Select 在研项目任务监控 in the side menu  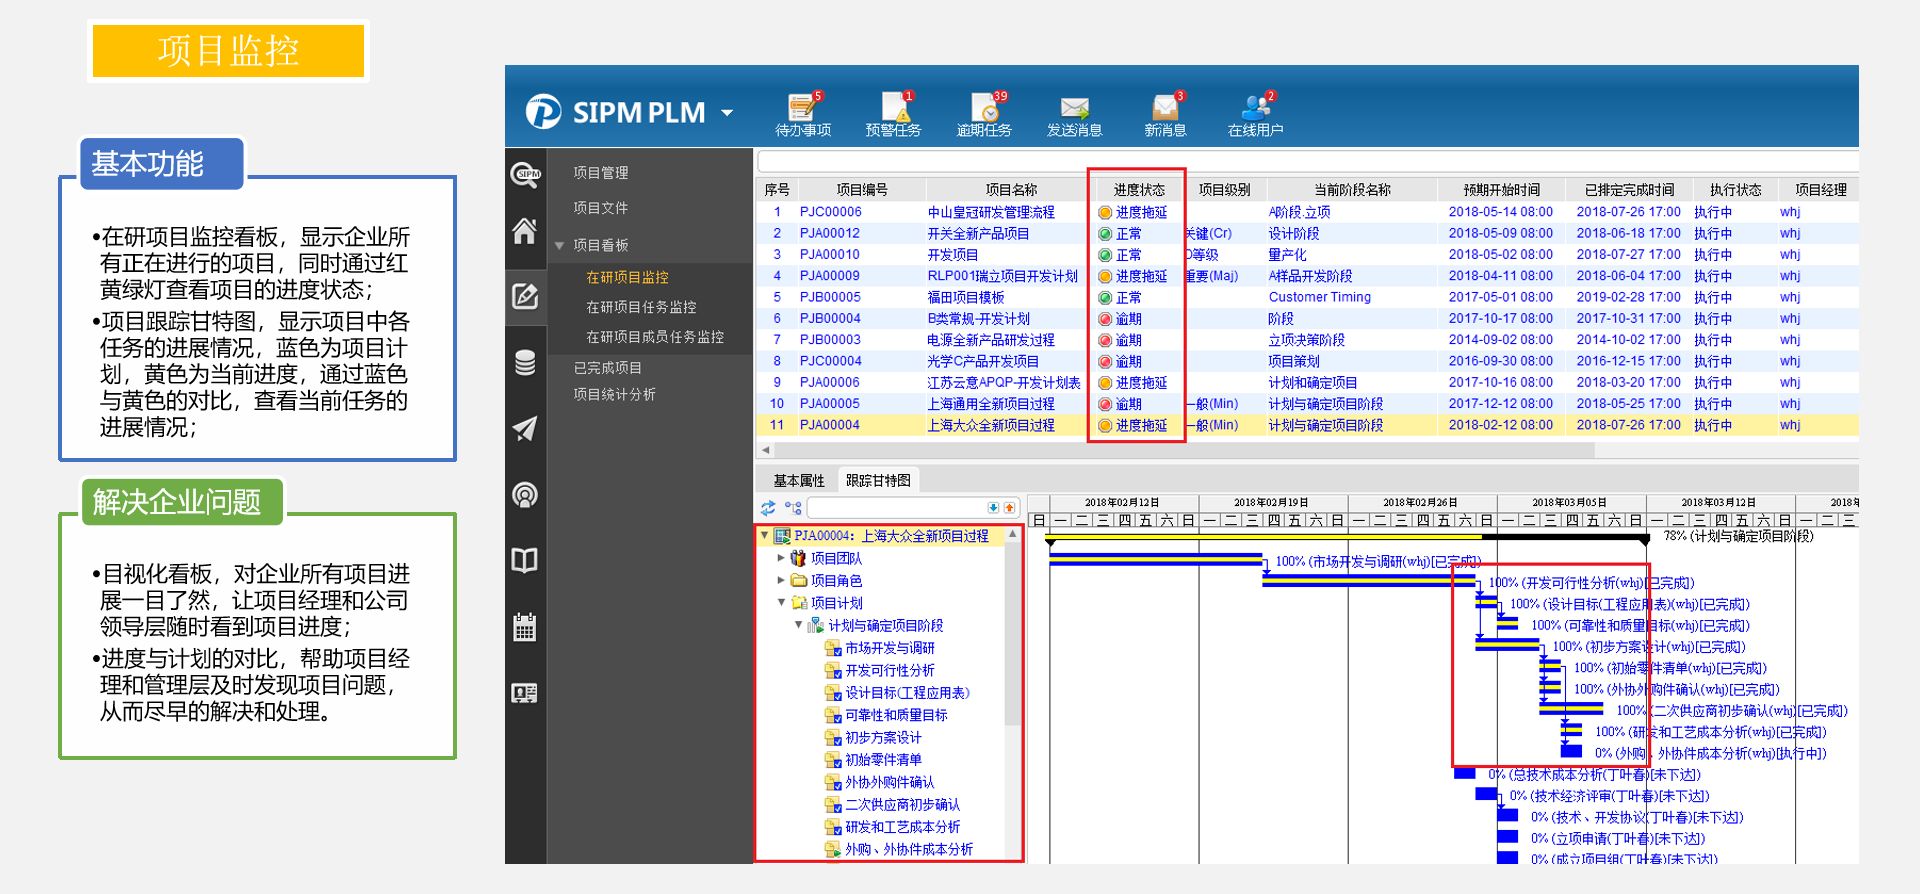pos(641,307)
